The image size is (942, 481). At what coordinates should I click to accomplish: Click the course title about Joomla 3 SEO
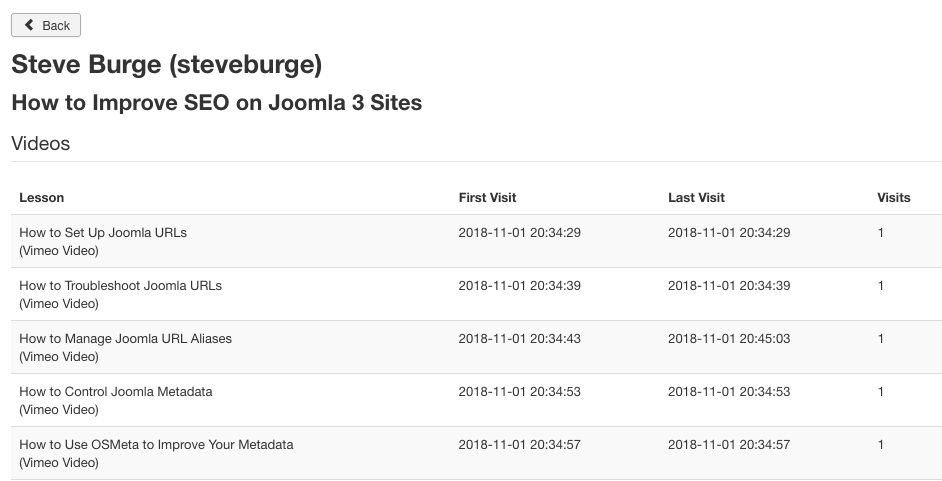pos(216,102)
